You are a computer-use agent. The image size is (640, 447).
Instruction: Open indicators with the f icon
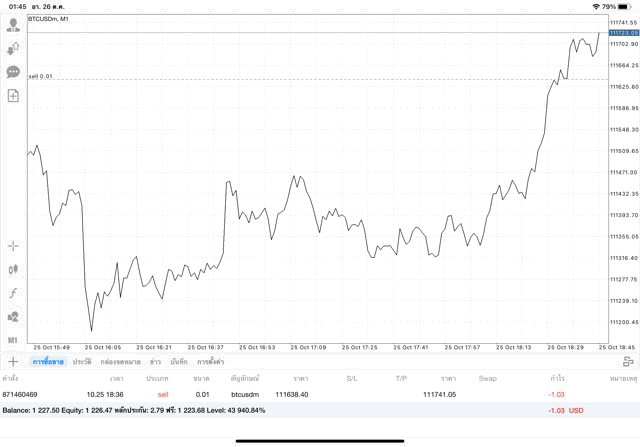pos(13,293)
